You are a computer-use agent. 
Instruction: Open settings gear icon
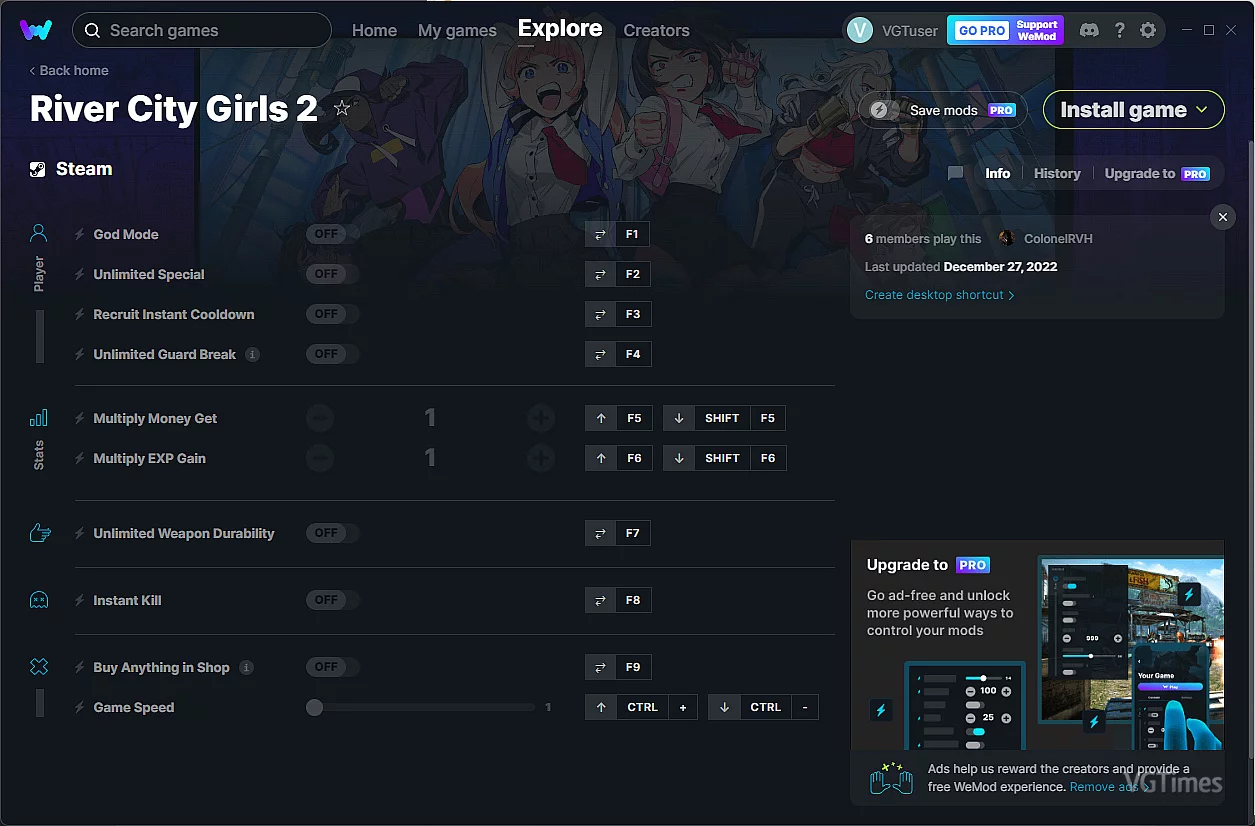click(1148, 30)
